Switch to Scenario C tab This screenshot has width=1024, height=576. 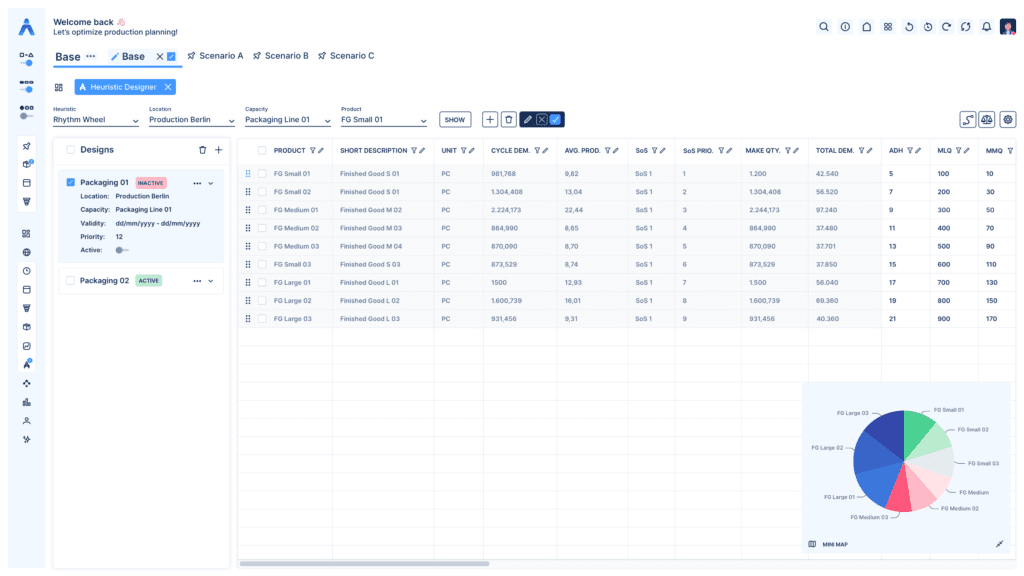pyautogui.click(x=345, y=56)
